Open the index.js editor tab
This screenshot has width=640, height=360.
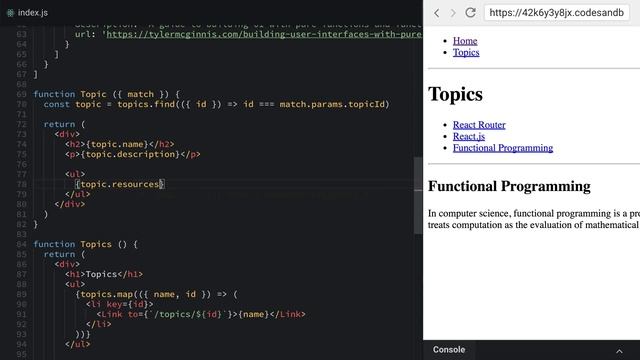pyautogui.click(x=27, y=13)
